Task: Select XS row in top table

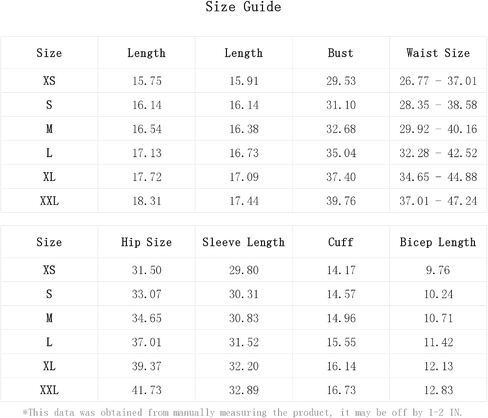Action: tap(244, 81)
